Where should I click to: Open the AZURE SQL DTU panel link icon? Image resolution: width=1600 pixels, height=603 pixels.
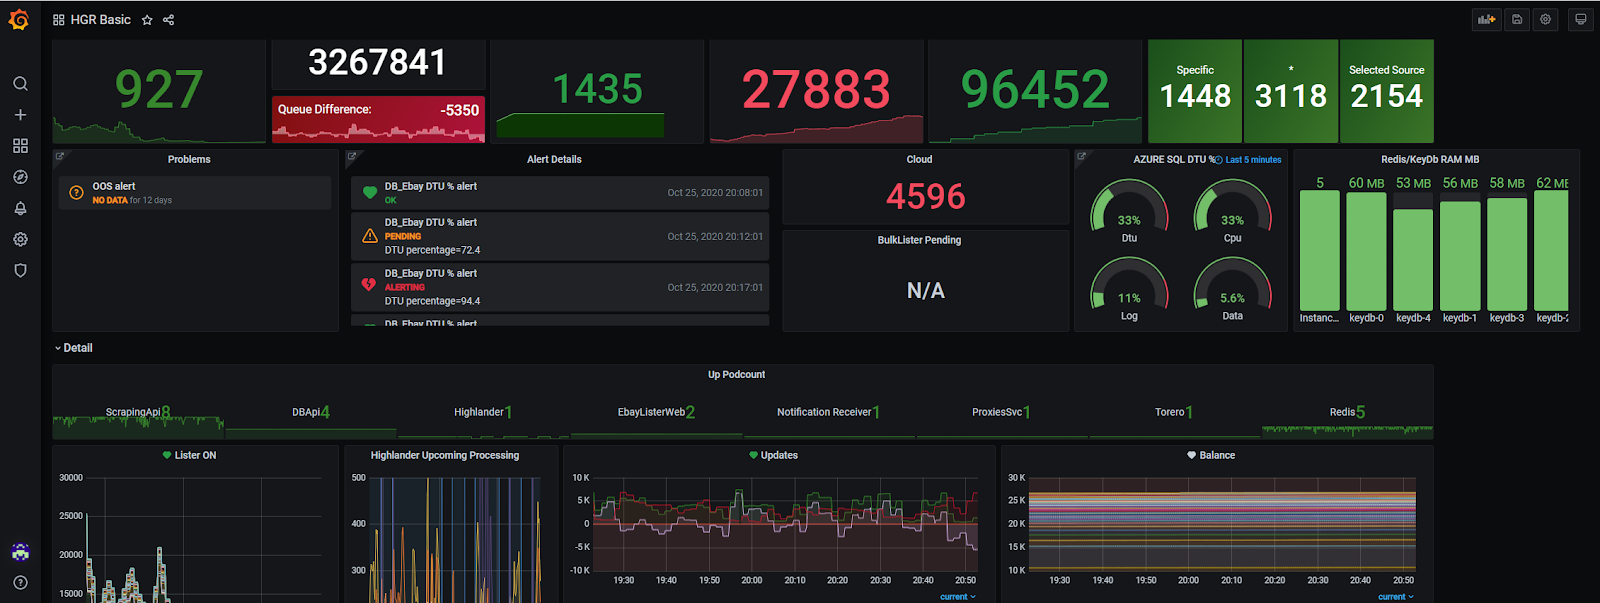[1082, 156]
